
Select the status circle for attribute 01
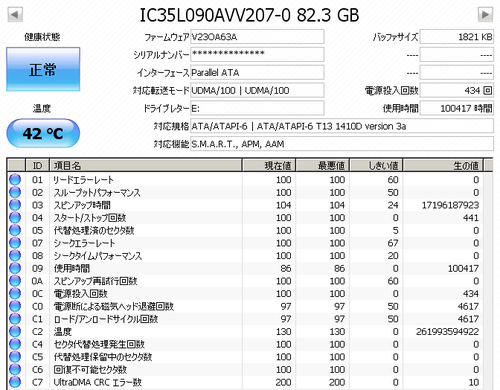15,180
